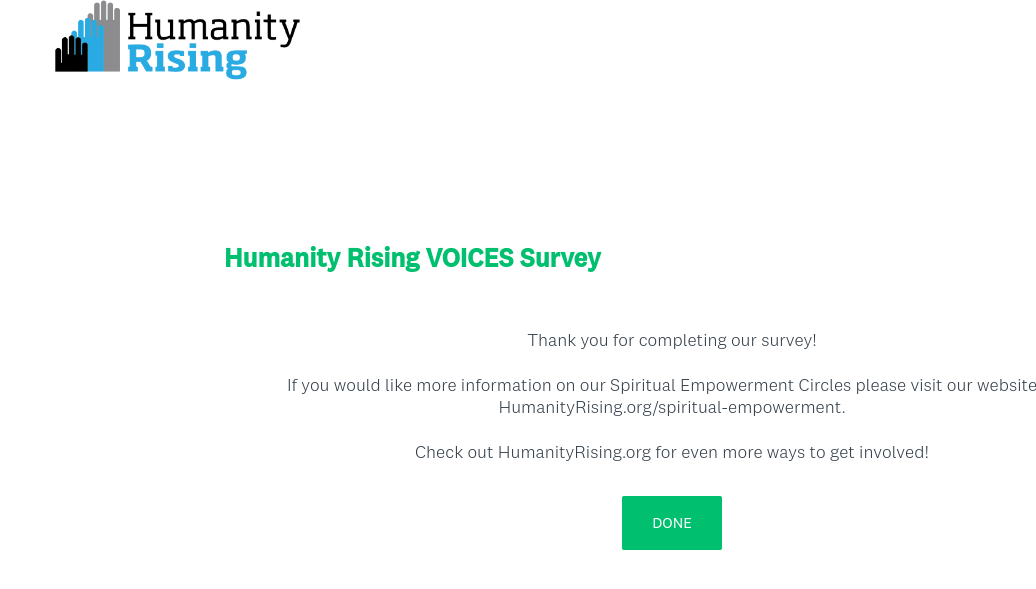Click the raised hands logo icon
Viewport: 1036px width, 589px height.
pos(88,40)
